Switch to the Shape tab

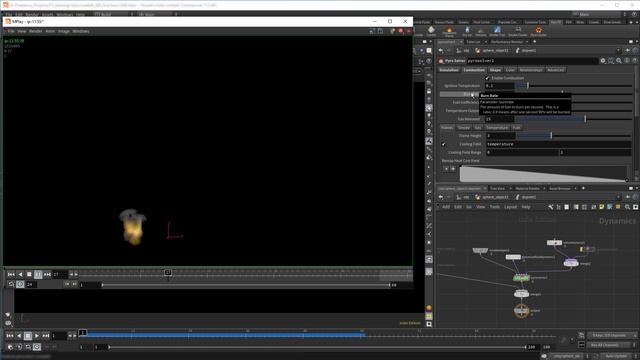[x=495, y=70]
